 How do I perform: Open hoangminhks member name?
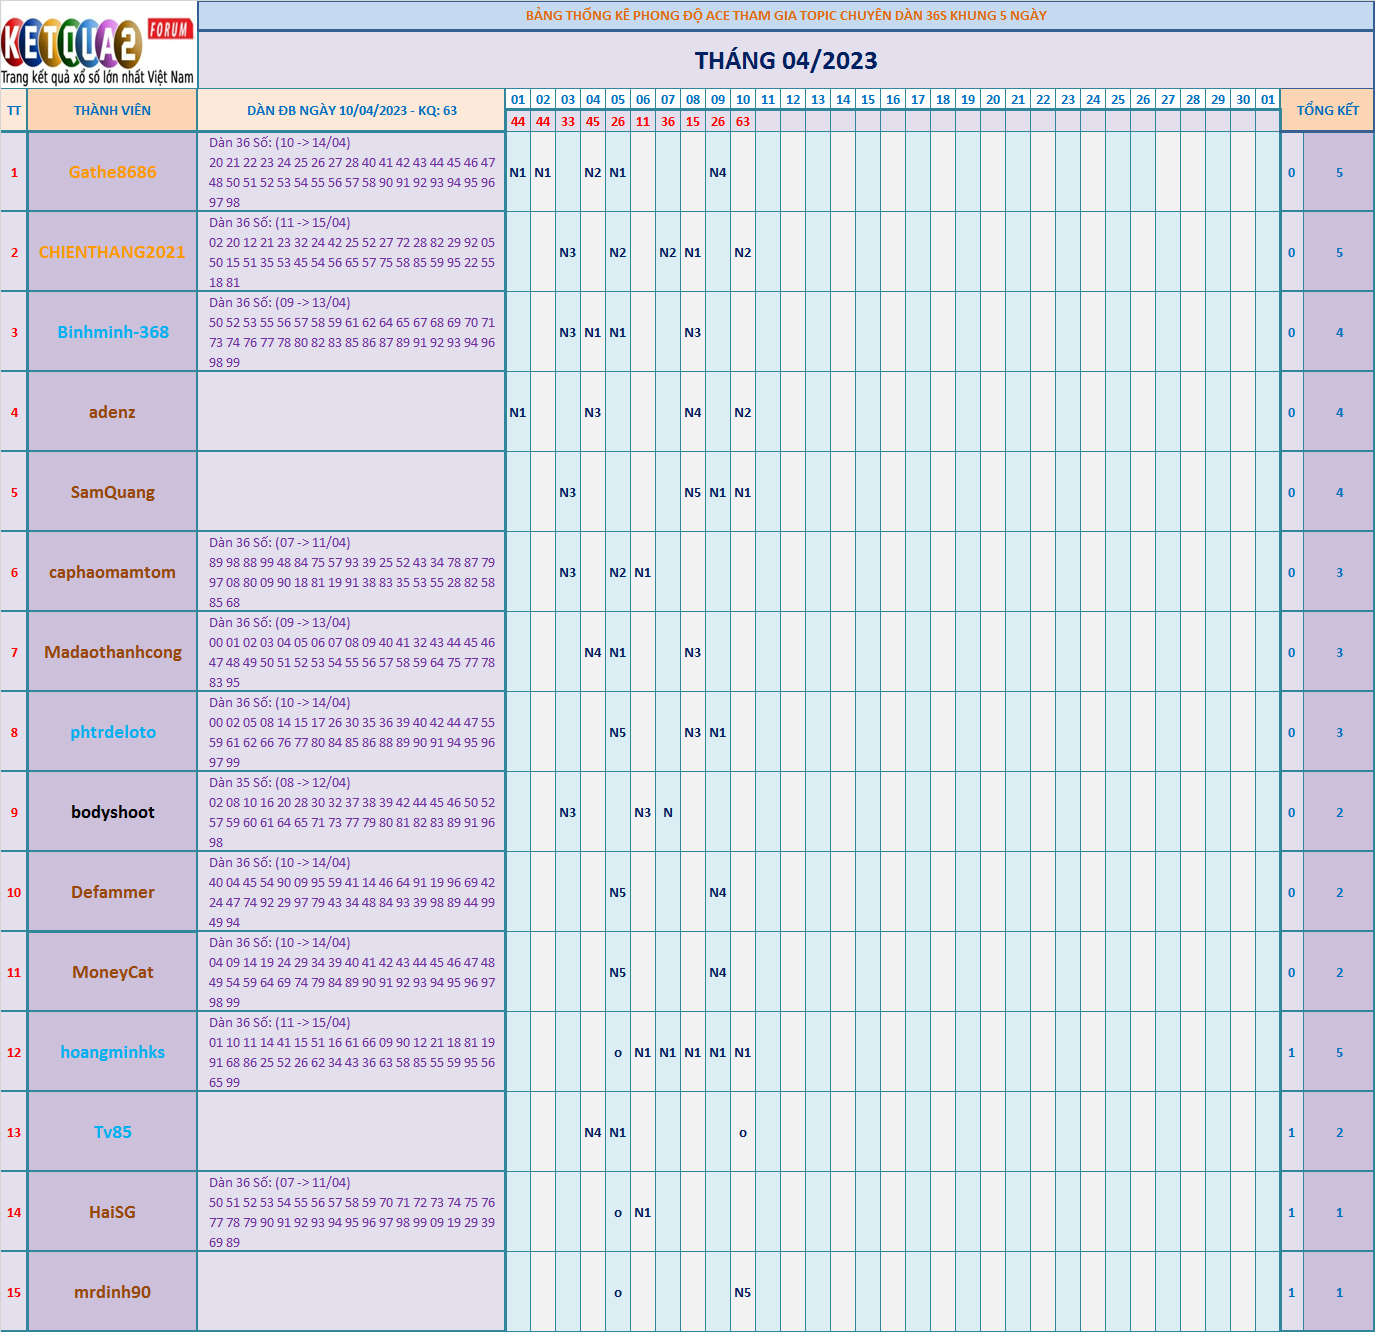click(x=112, y=1052)
